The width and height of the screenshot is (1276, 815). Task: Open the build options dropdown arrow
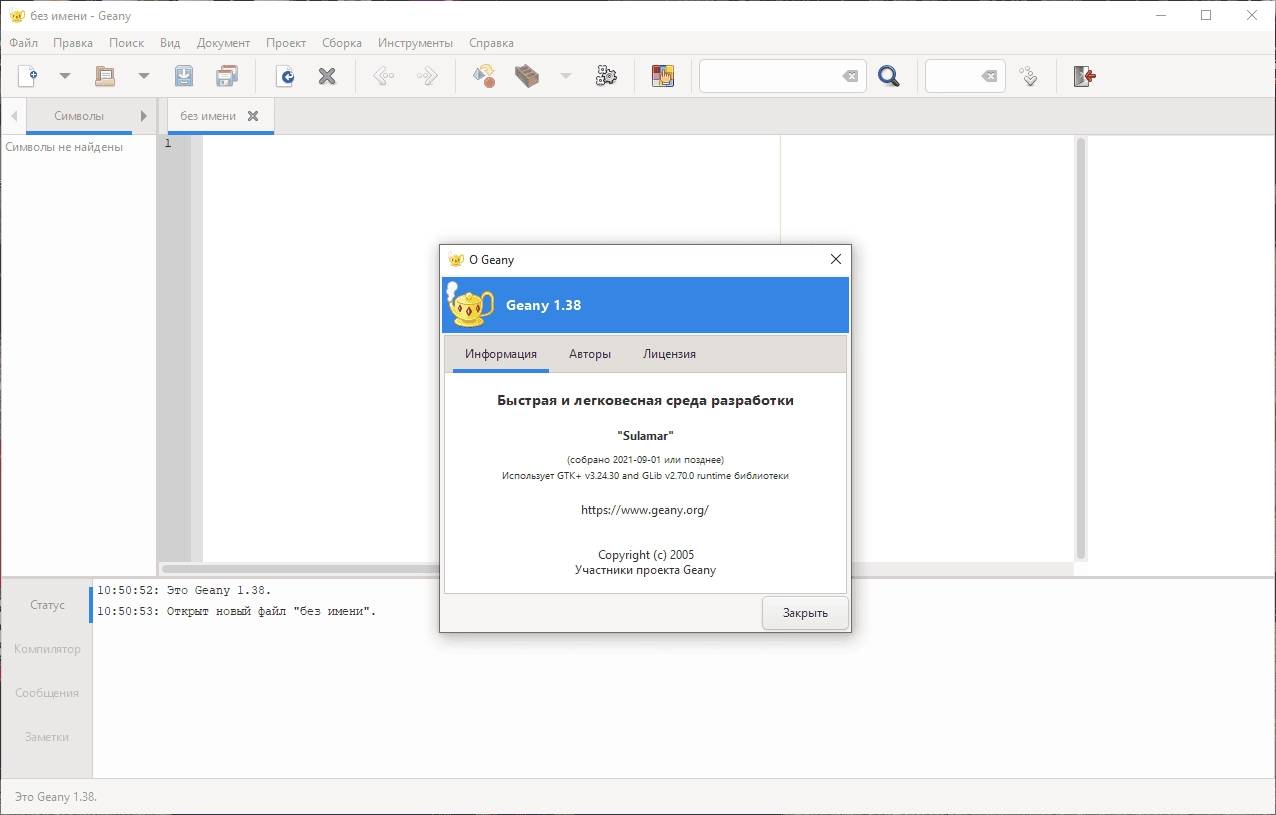pos(566,76)
